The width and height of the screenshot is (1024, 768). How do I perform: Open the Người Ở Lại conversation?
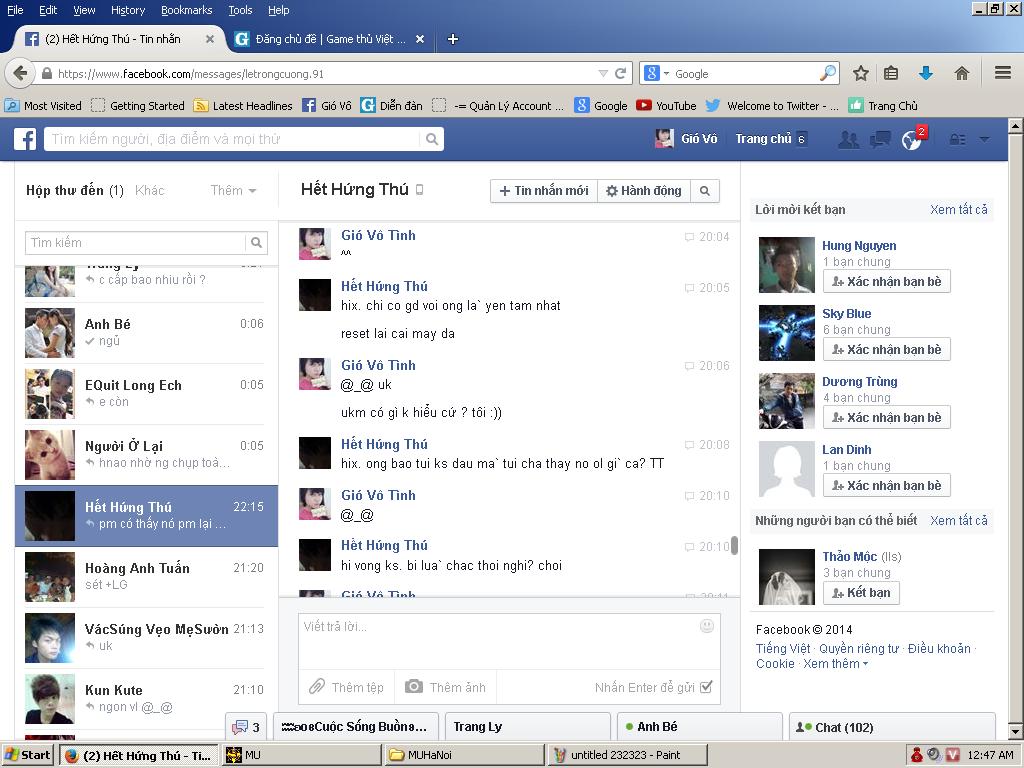click(x=146, y=455)
